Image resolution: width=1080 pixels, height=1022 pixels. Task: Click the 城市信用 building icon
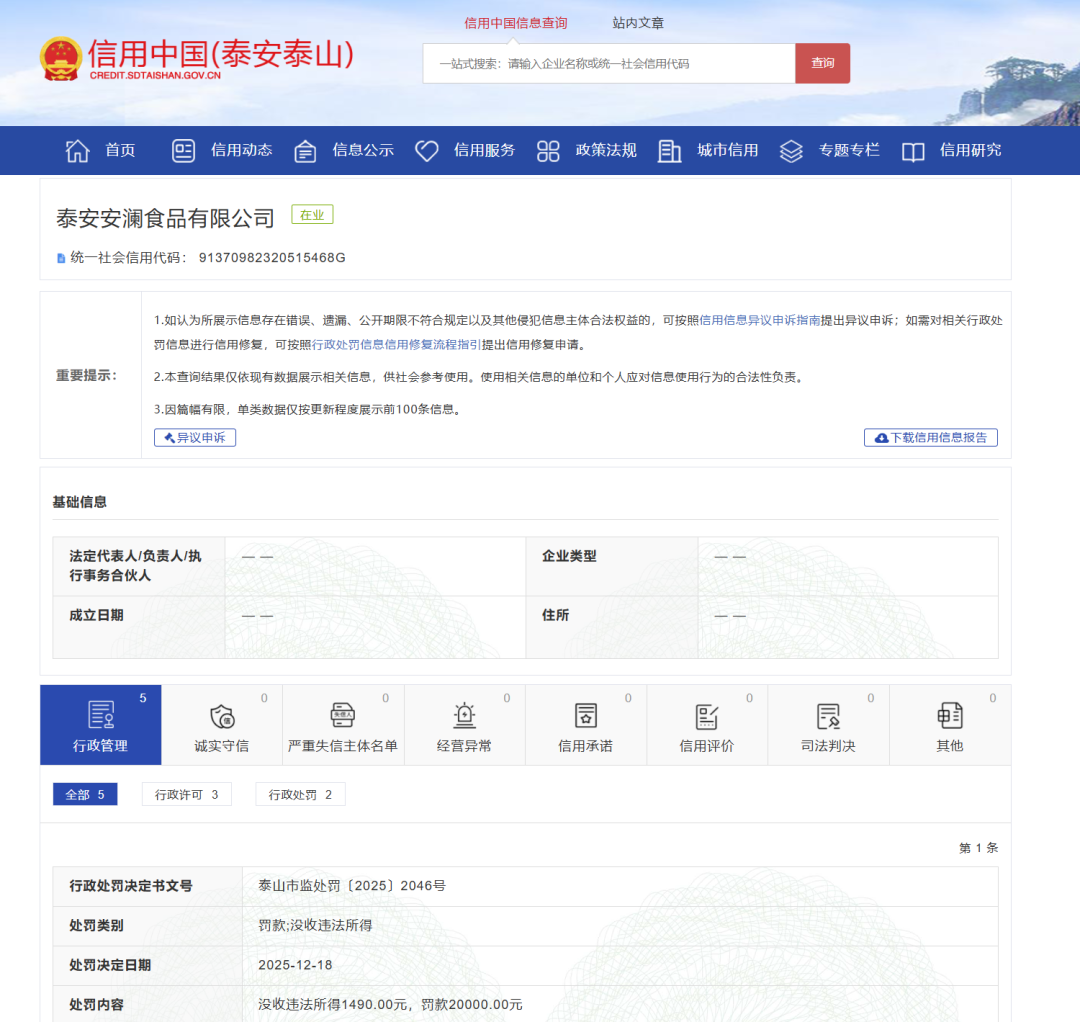click(670, 151)
